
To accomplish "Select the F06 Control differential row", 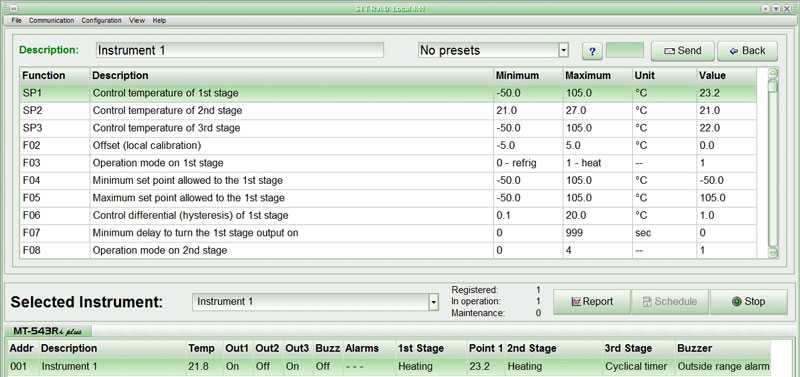I will pos(388,215).
